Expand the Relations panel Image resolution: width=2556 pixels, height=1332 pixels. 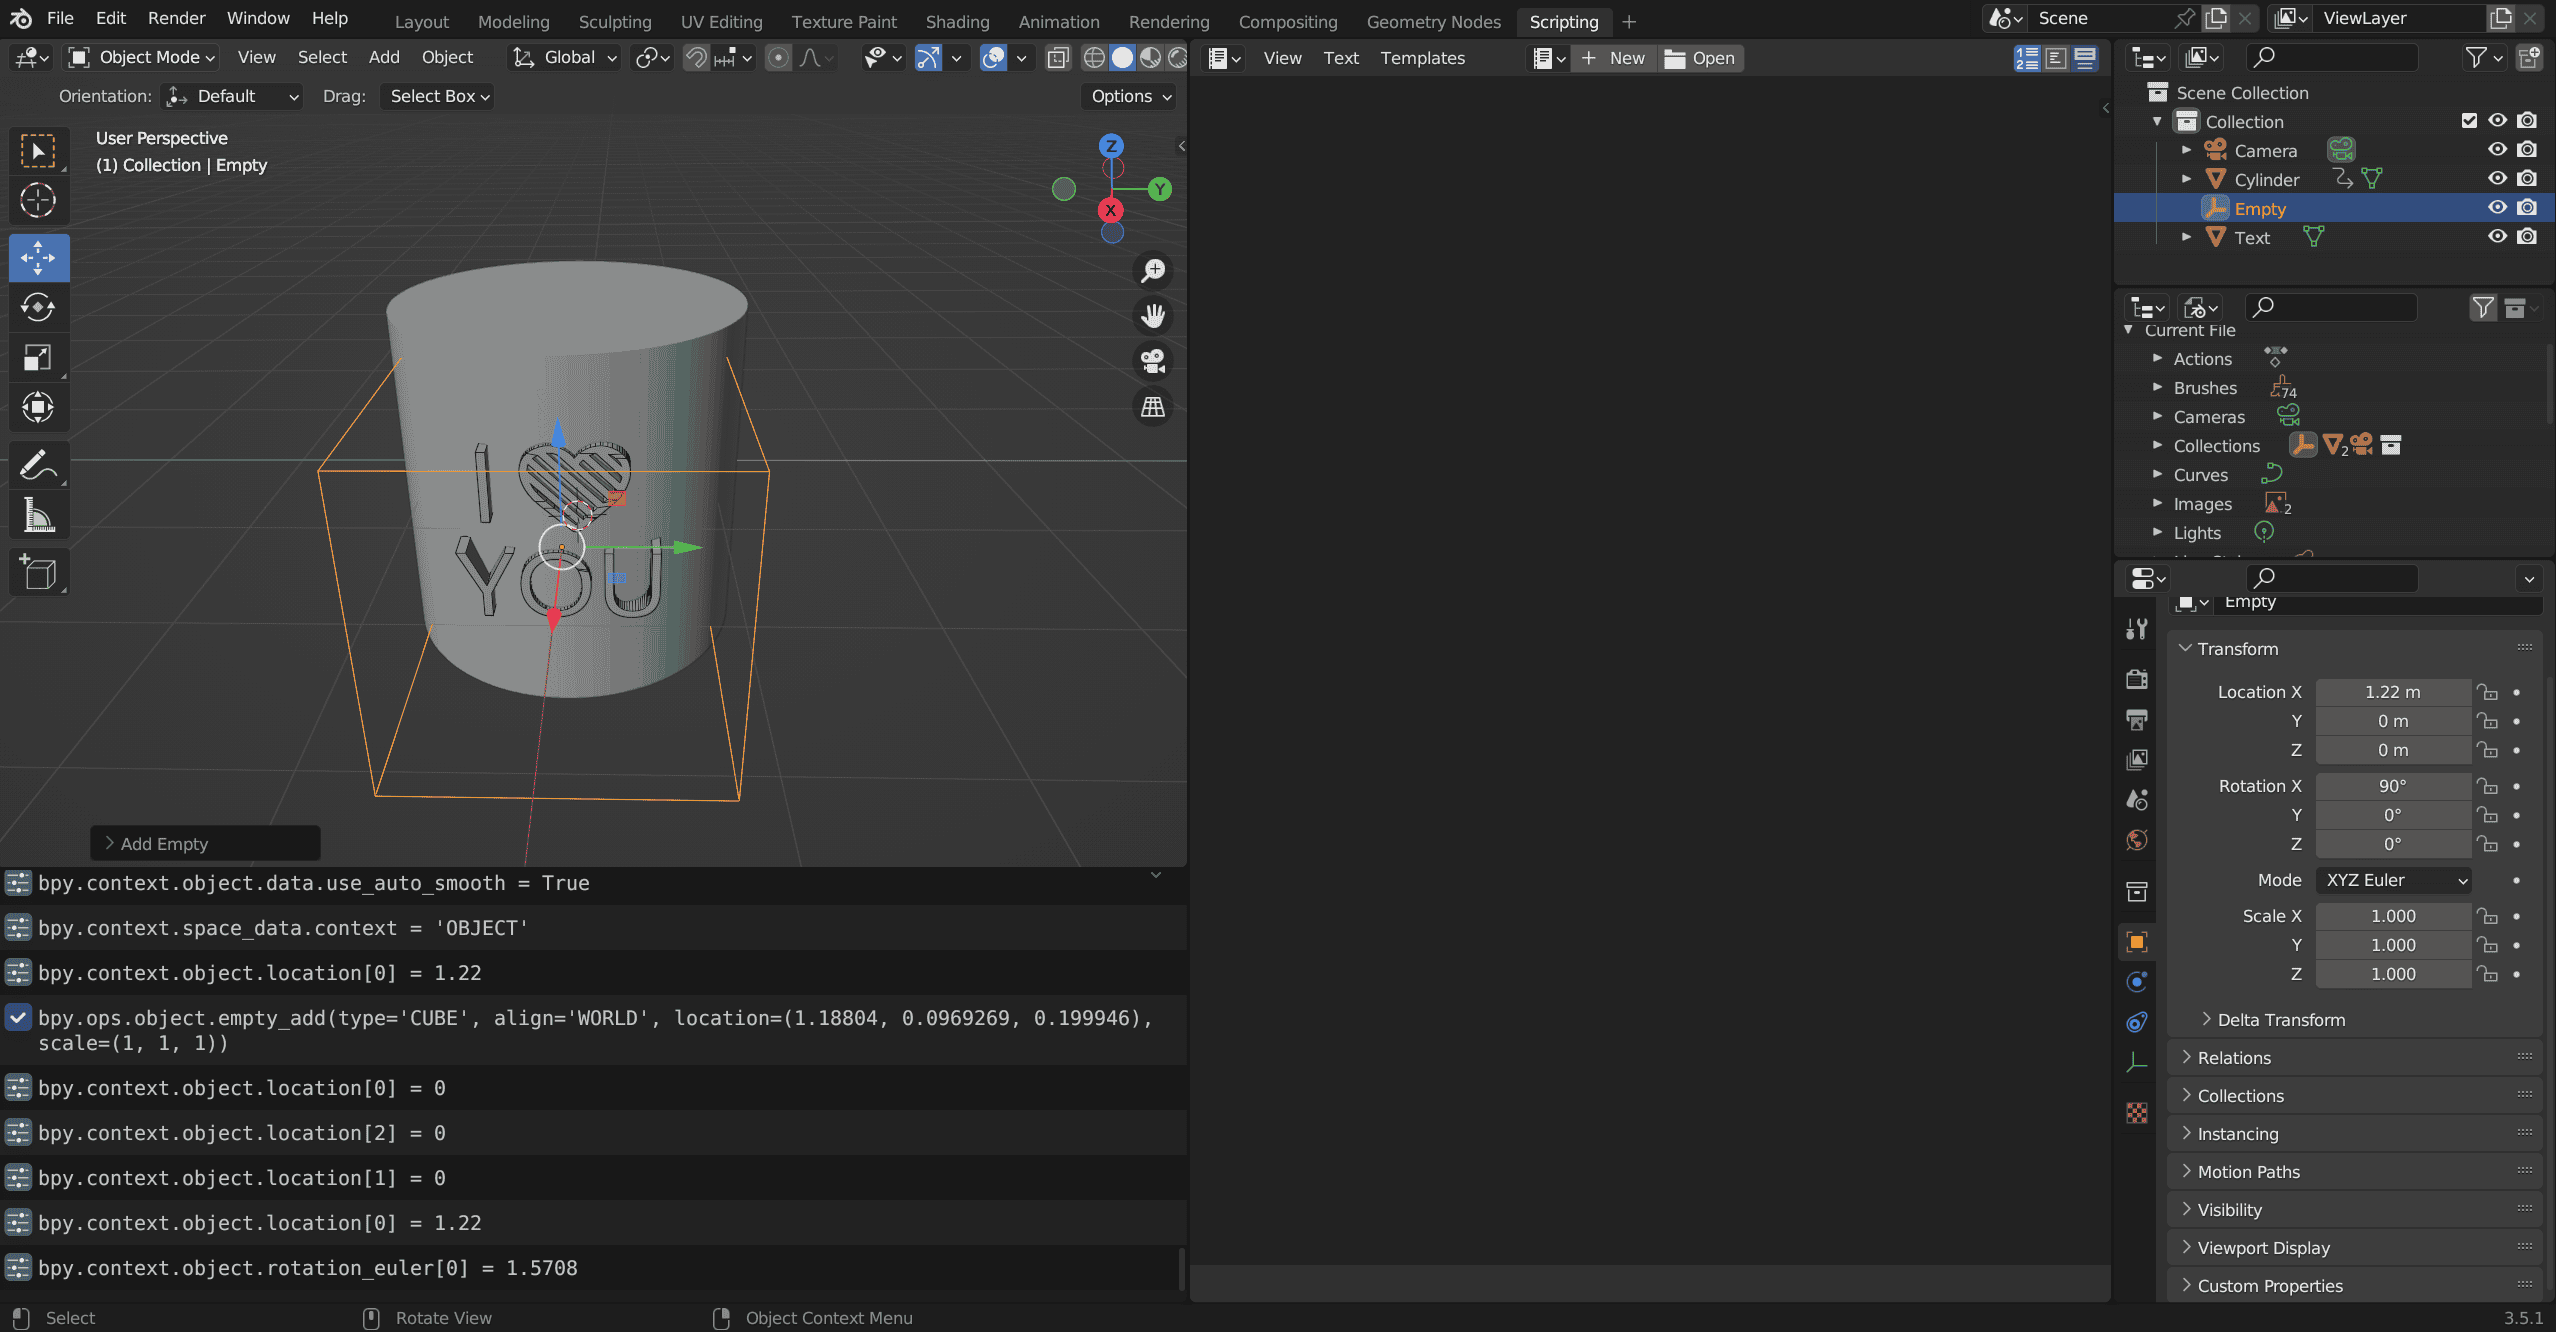pyautogui.click(x=2233, y=1058)
